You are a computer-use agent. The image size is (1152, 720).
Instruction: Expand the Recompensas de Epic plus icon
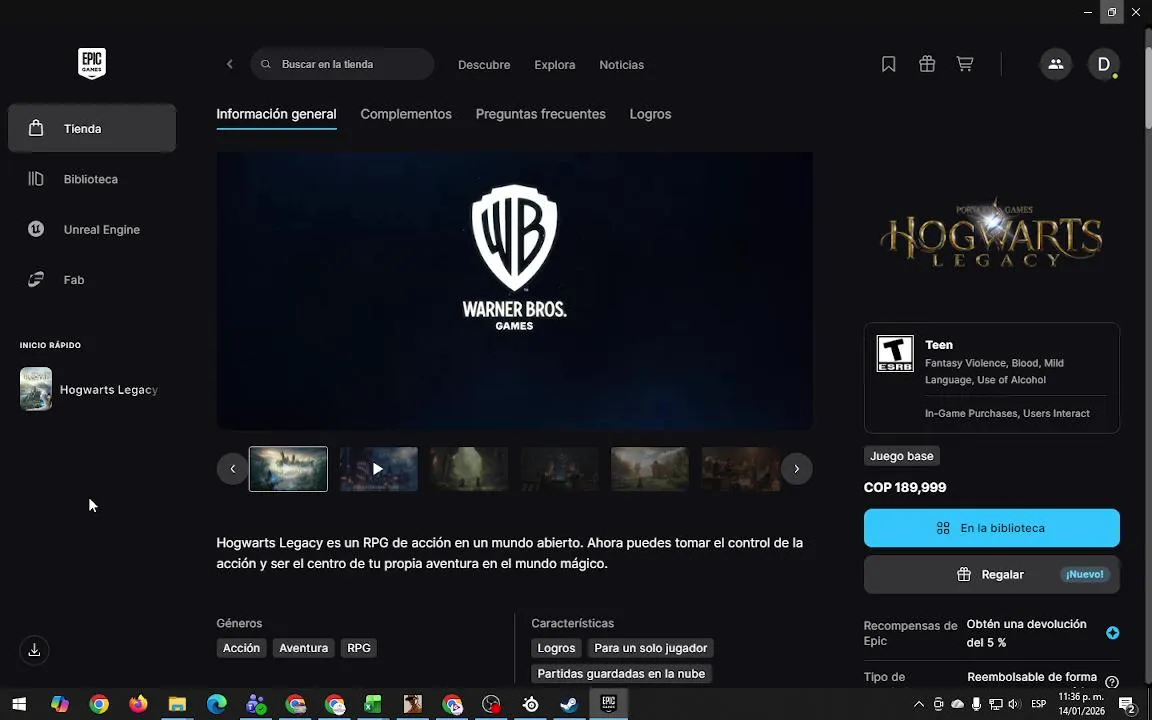[1112, 633]
